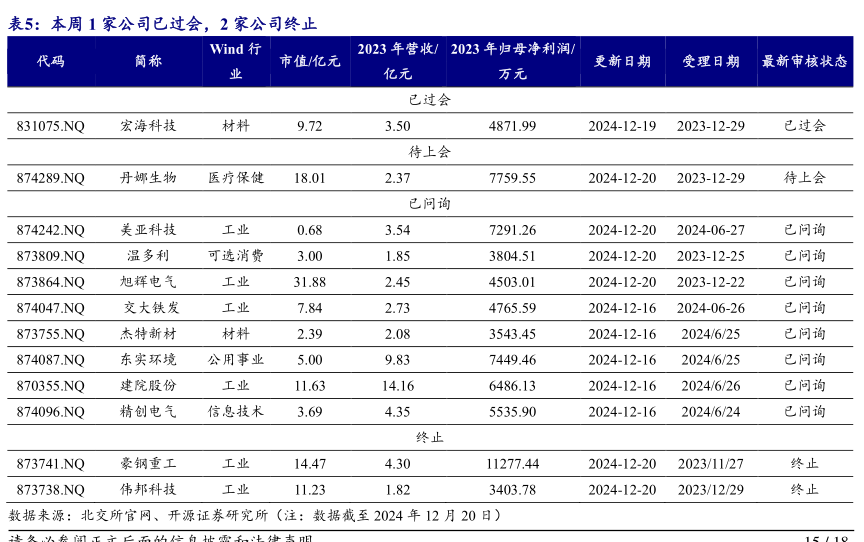Select company name 伟邦科技
Image resolution: width=864 pixels, height=542 pixels.
[148, 489]
